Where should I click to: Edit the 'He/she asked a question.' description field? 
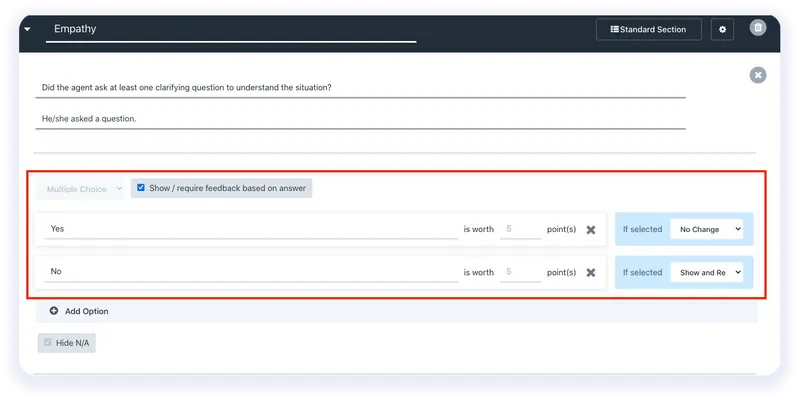(360, 119)
